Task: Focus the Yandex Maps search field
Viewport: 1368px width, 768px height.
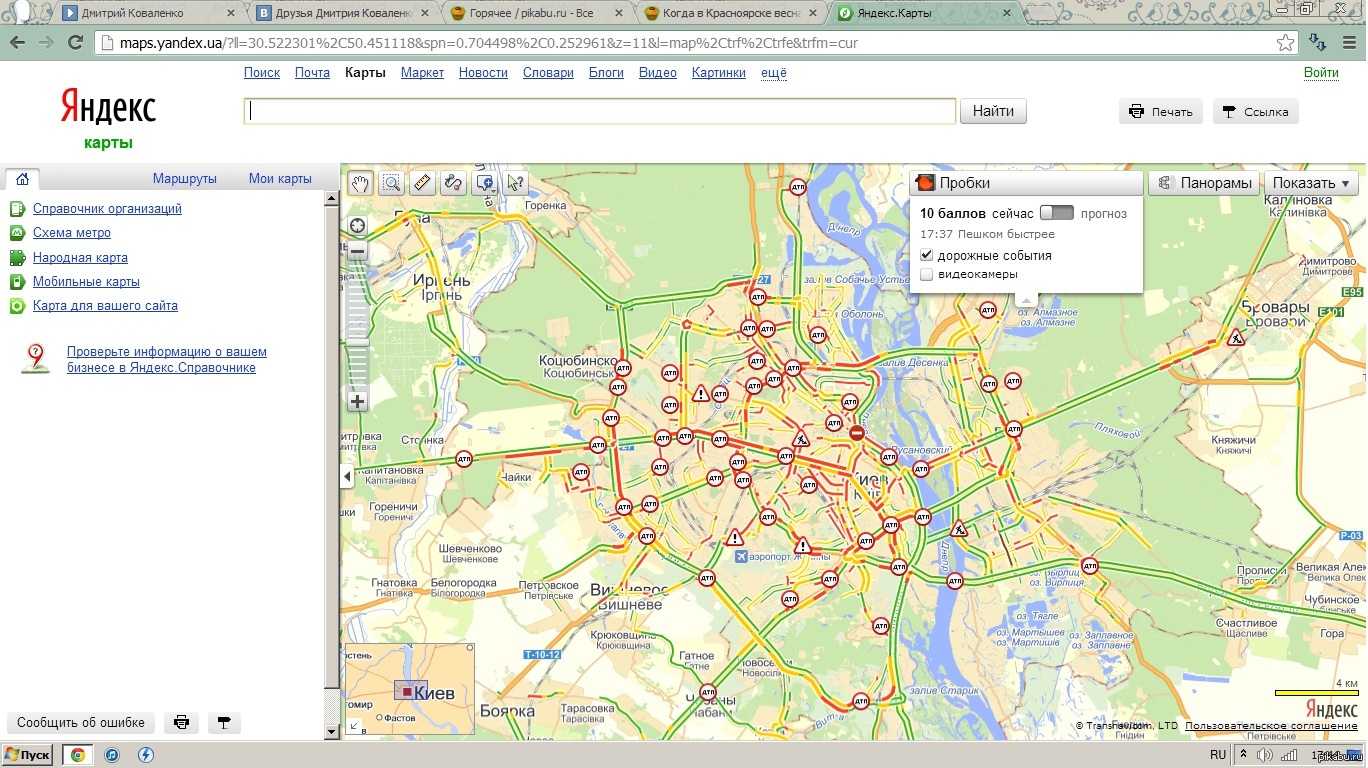Action: (x=600, y=111)
